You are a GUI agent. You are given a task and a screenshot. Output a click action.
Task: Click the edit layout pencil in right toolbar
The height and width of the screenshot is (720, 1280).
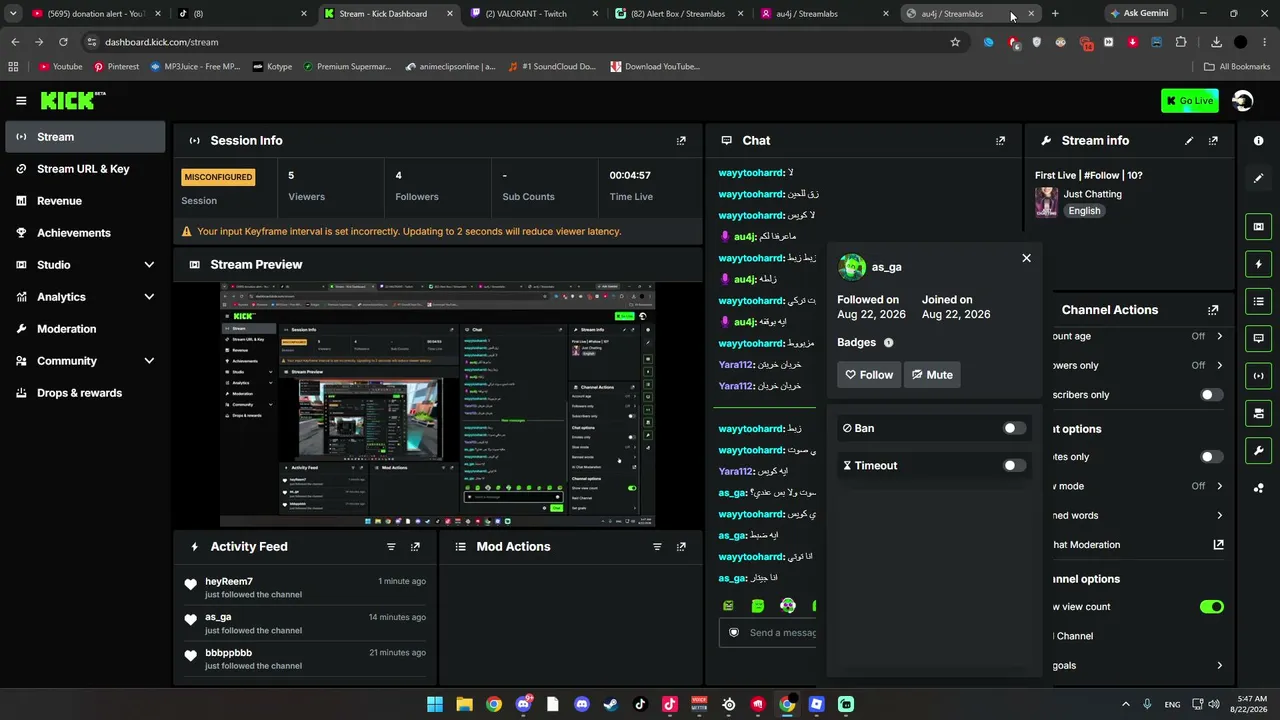coord(1258,178)
